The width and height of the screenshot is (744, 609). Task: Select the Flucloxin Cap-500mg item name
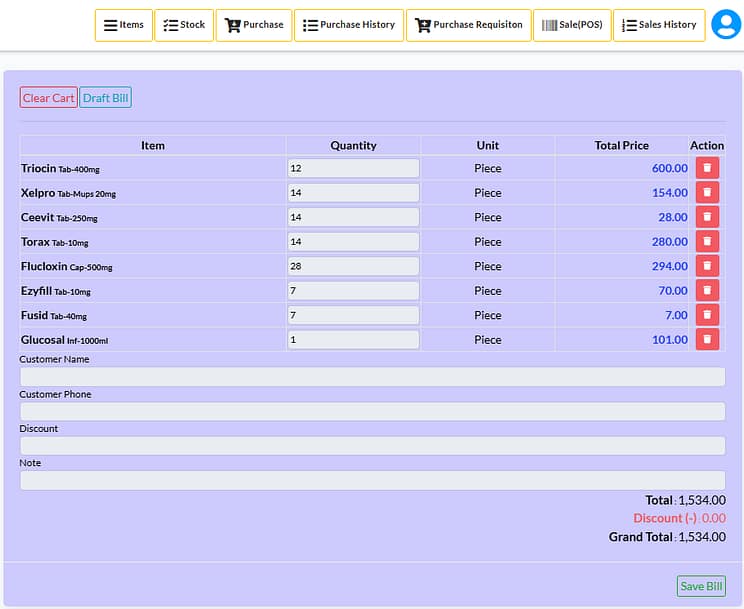click(66, 266)
